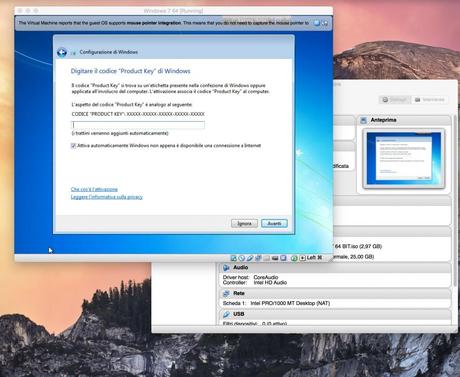Click the Avanti button

point(274,223)
